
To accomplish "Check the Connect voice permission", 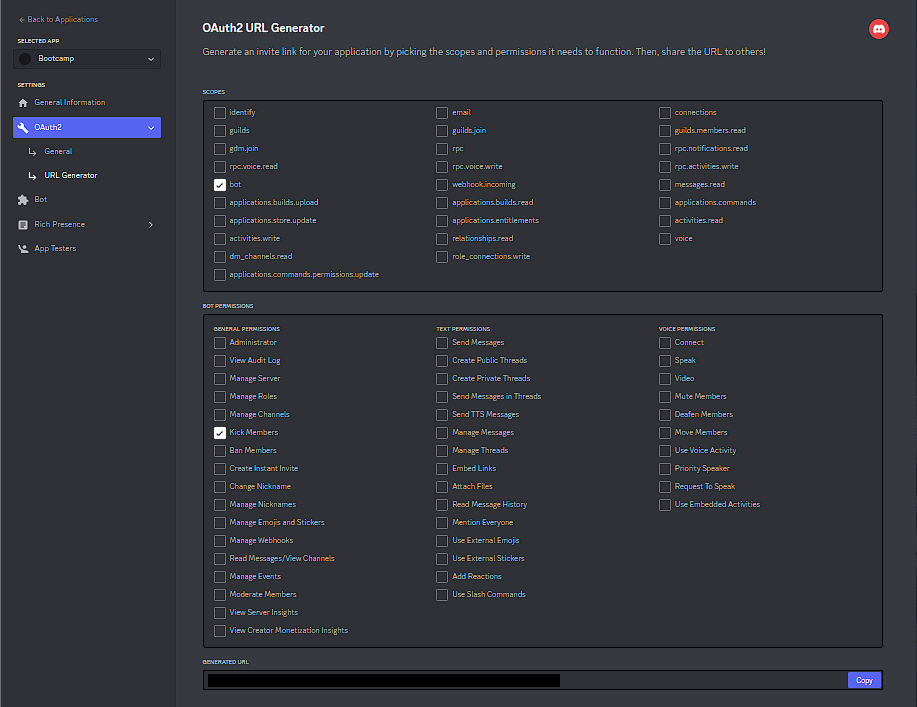I will pyautogui.click(x=665, y=343).
